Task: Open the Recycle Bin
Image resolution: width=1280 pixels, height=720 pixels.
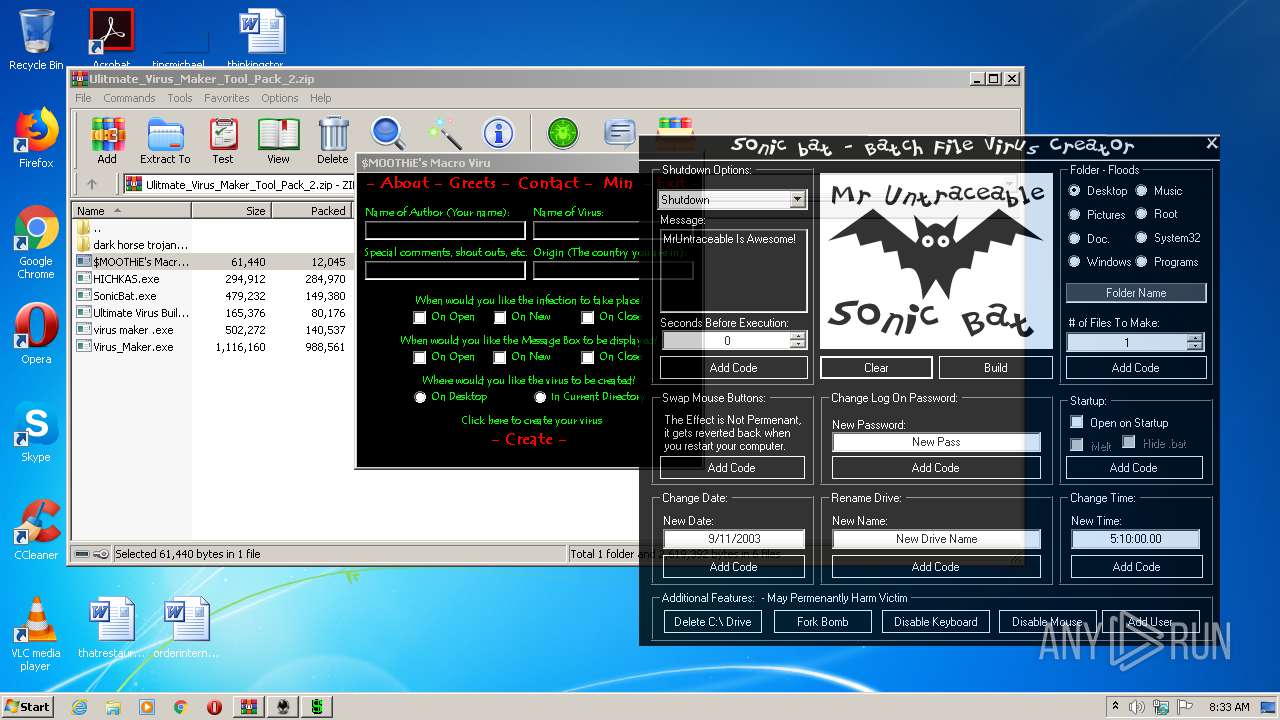Action: (x=36, y=40)
